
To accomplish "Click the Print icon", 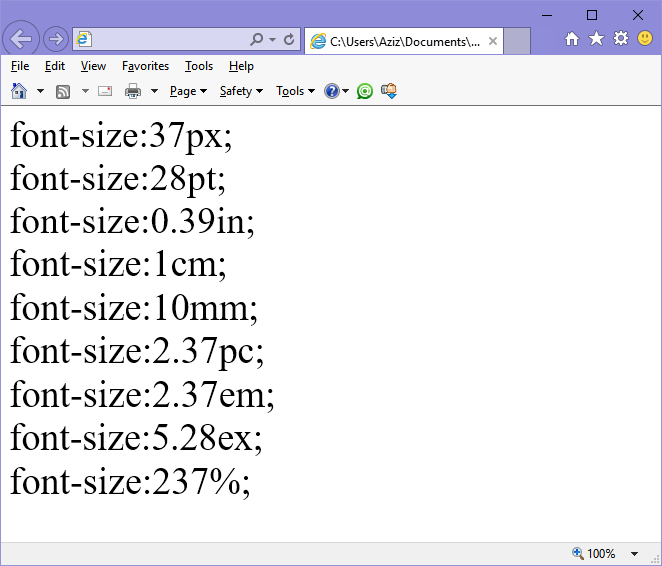I will [133, 91].
